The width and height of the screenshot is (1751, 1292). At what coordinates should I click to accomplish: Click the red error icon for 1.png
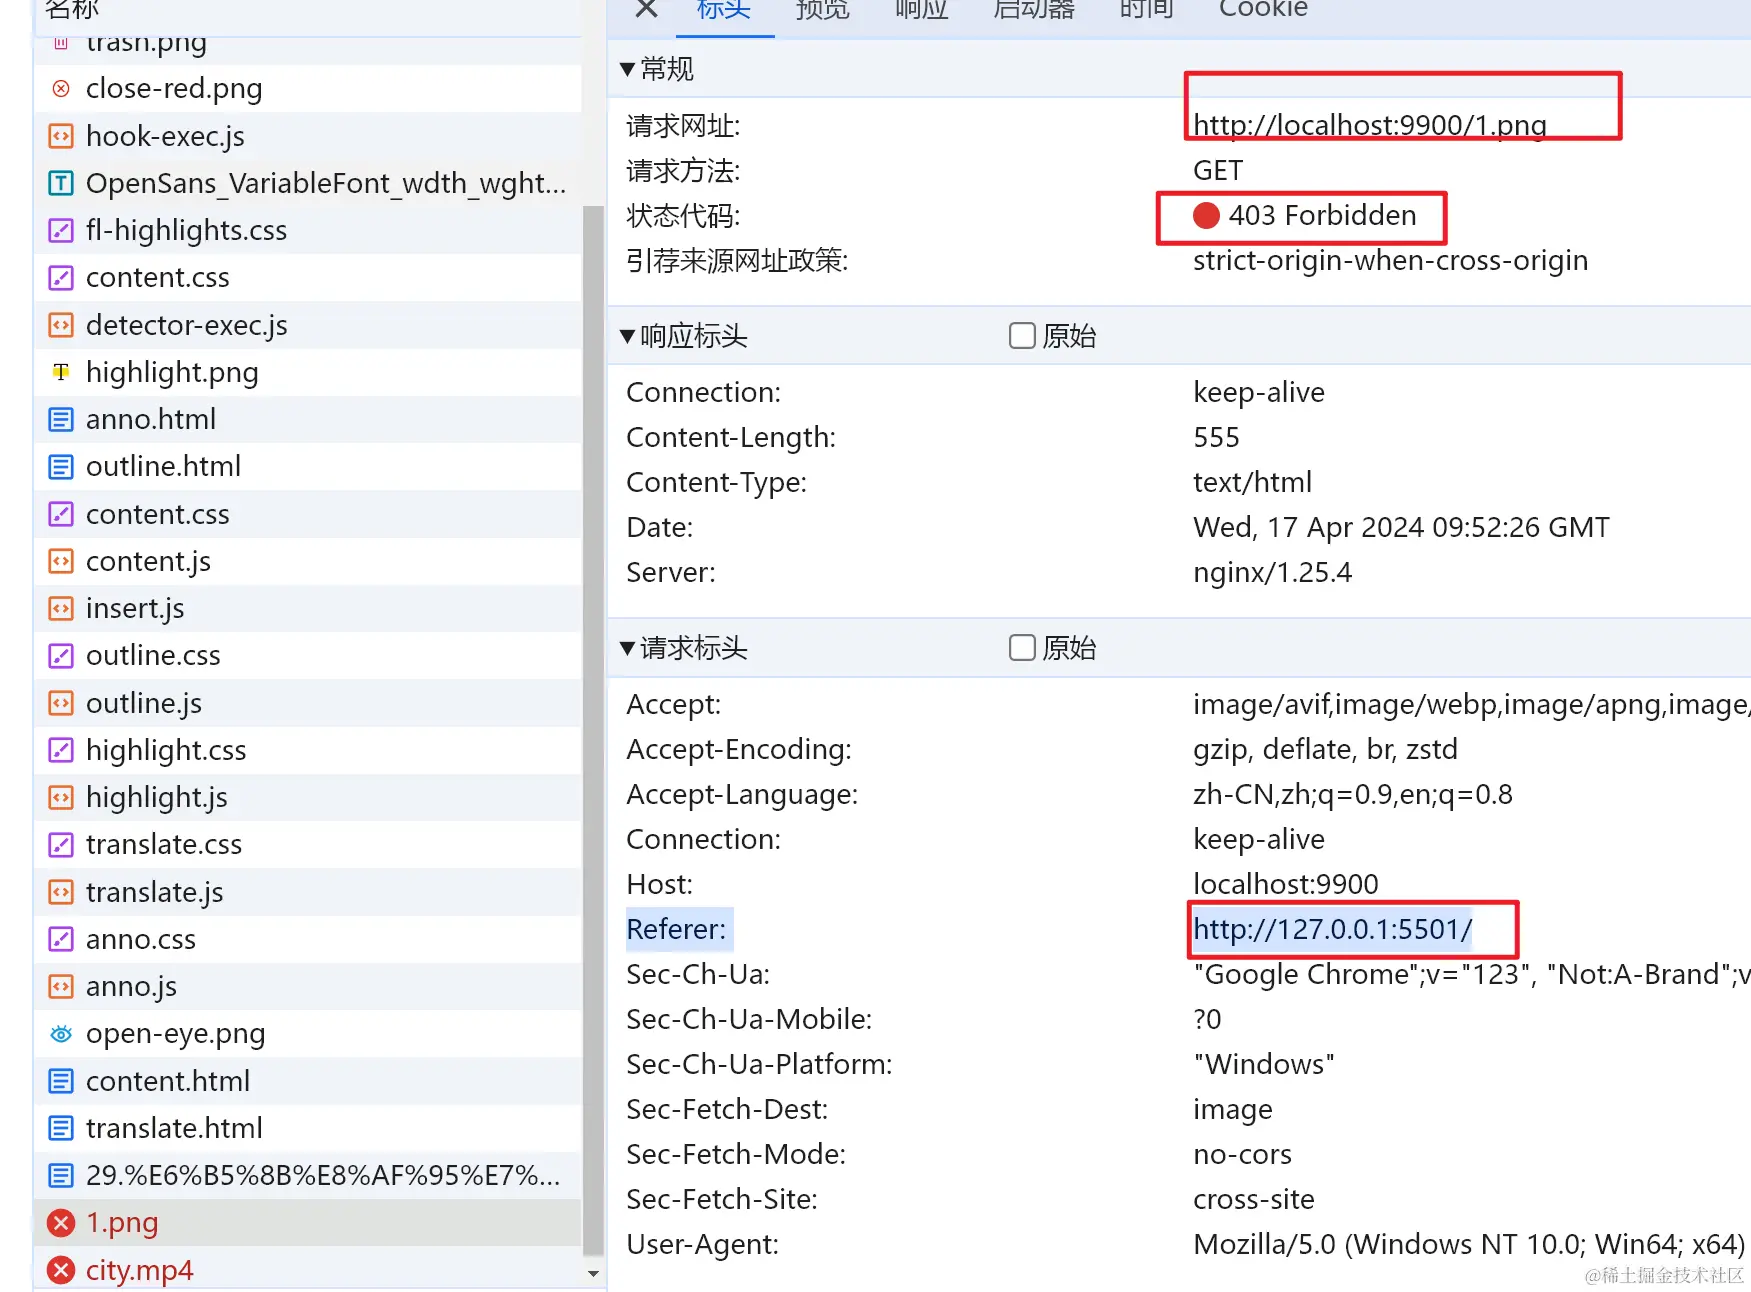click(61, 1222)
